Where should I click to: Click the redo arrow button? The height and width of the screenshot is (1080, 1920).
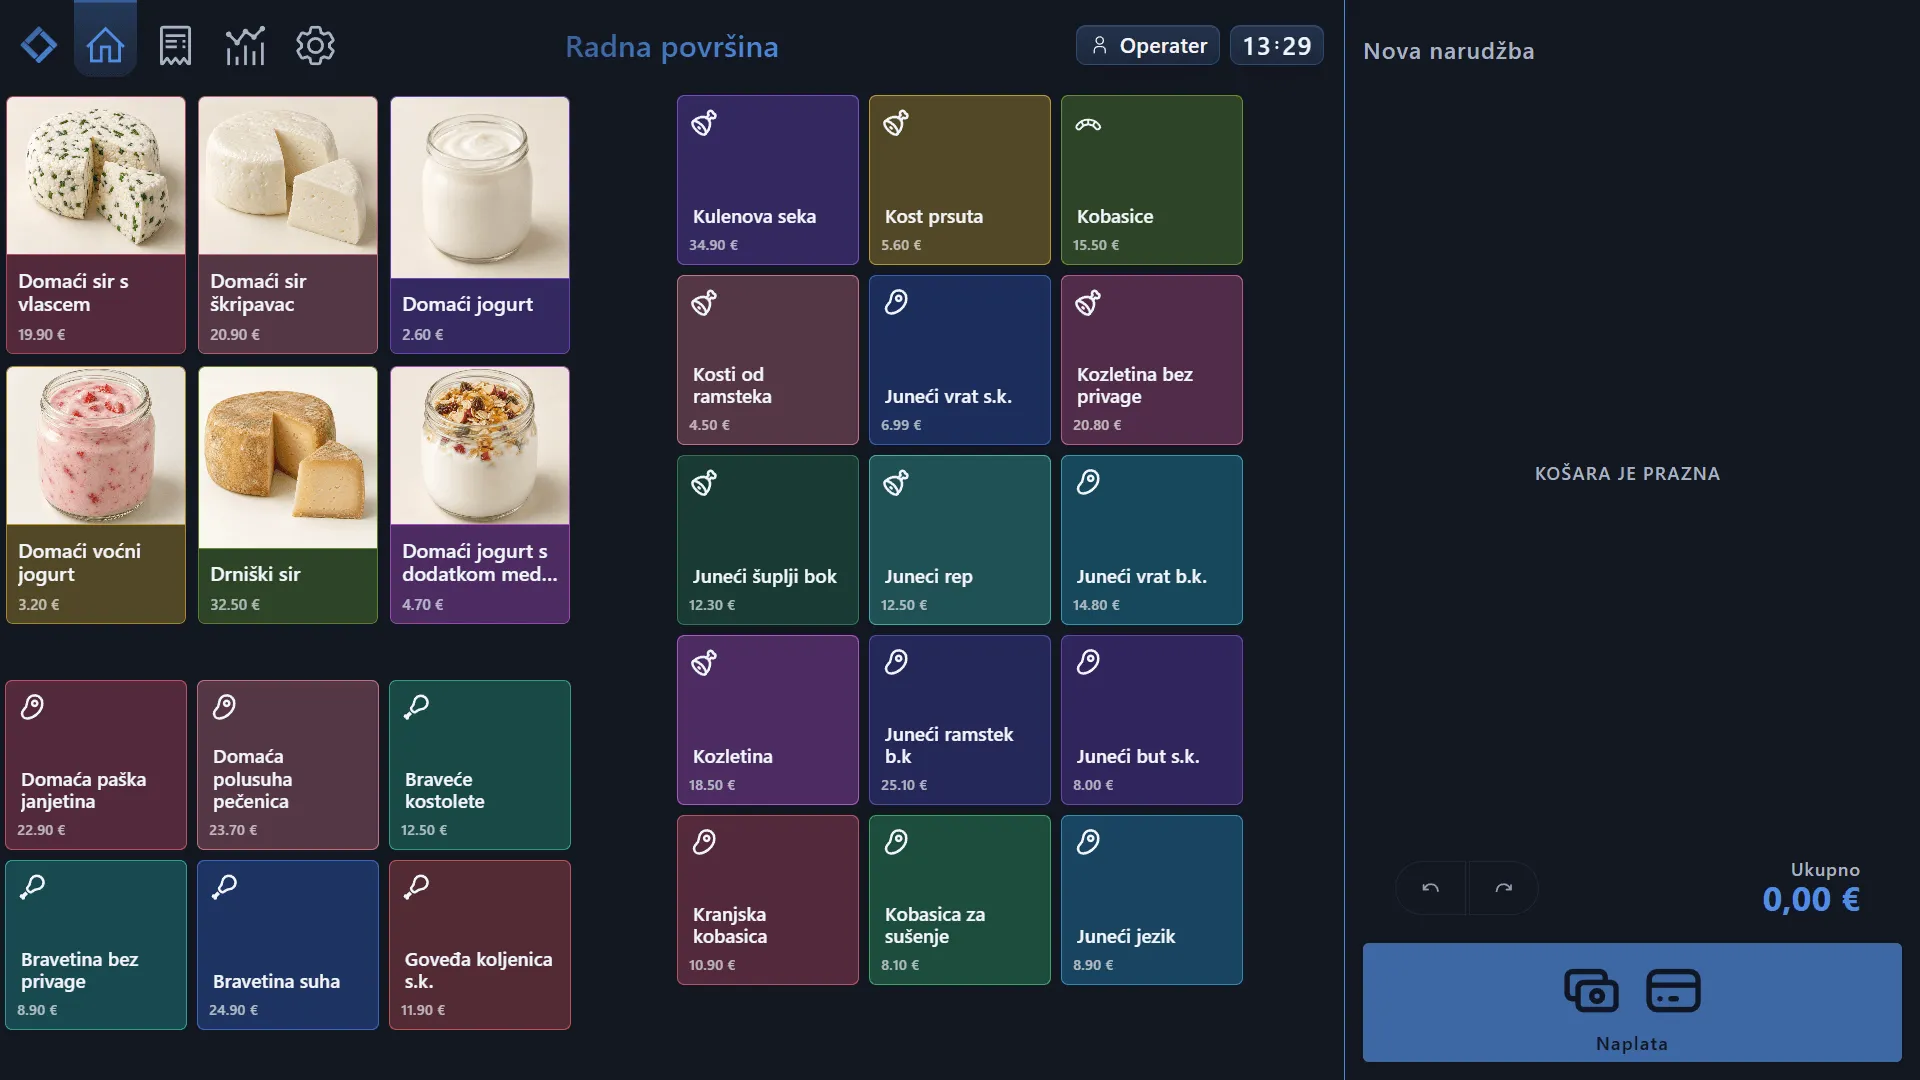point(1503,888)
